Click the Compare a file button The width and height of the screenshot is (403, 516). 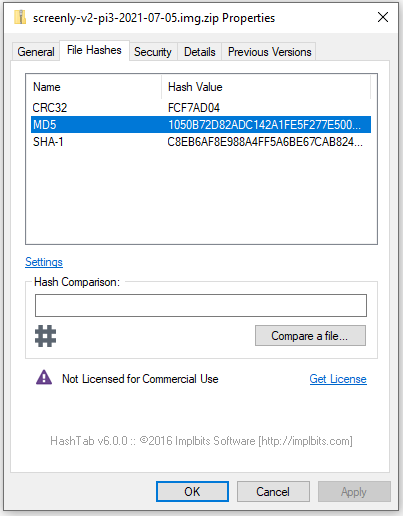(x=310, y=336)
